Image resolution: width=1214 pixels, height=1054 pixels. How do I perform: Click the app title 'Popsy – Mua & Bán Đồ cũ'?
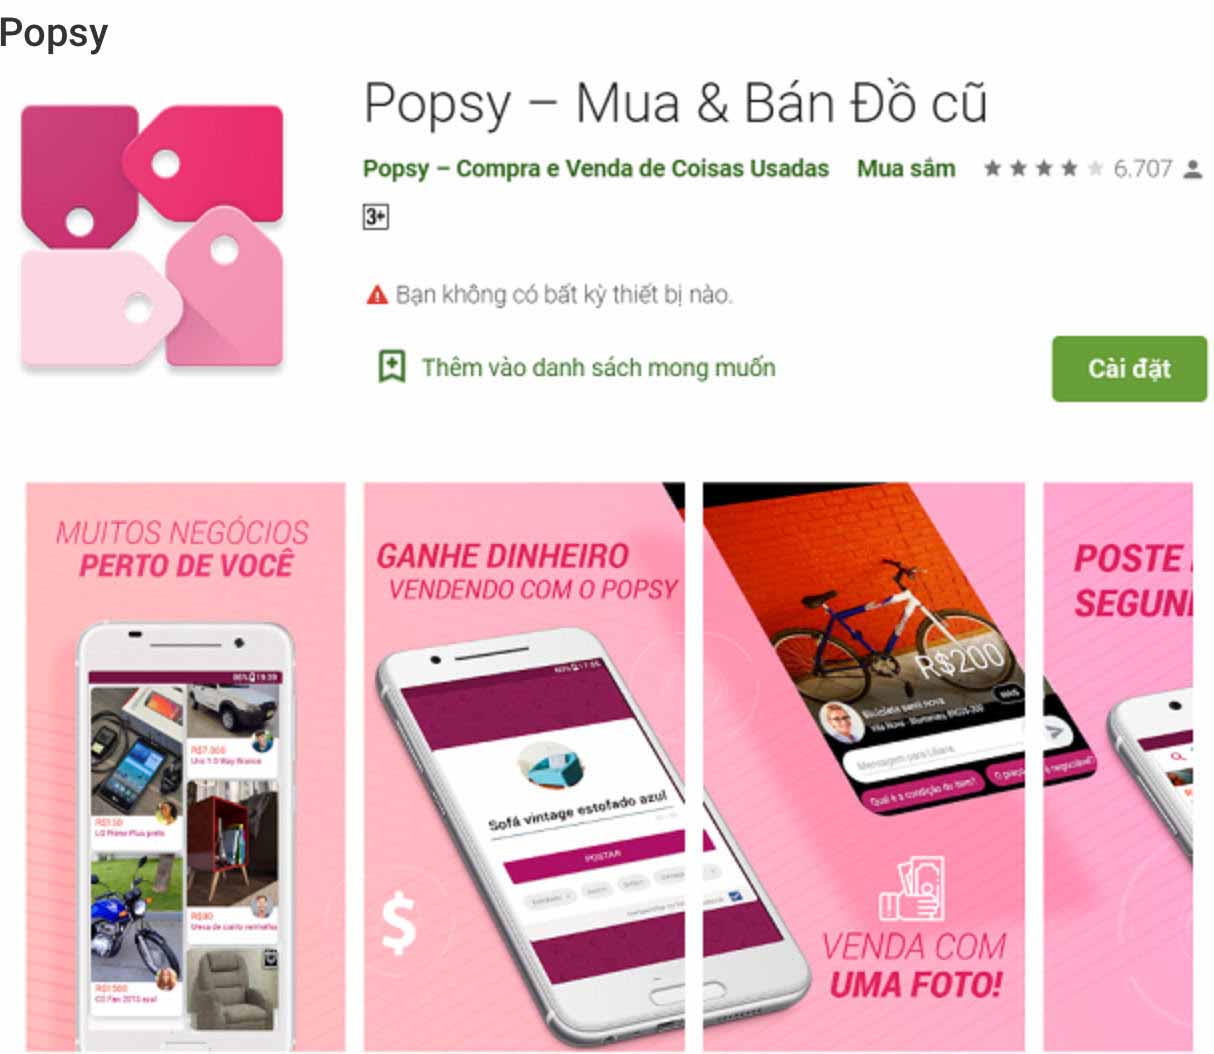tap(675, 103)
